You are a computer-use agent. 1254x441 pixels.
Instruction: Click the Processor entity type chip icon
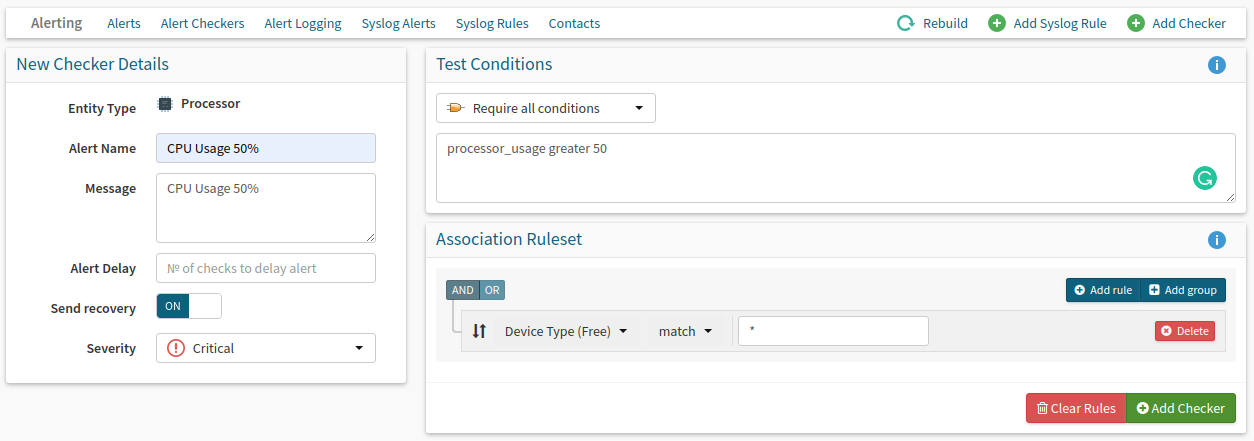click(x=165, y=104)
